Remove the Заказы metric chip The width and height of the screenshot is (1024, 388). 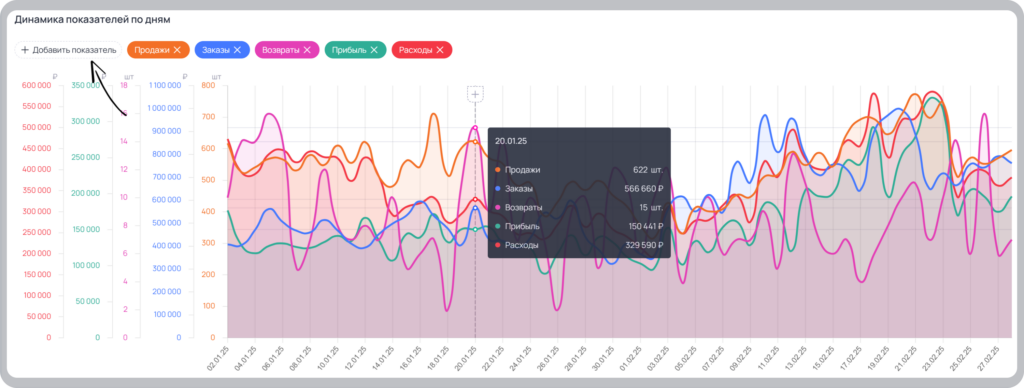tap(238, 50)
